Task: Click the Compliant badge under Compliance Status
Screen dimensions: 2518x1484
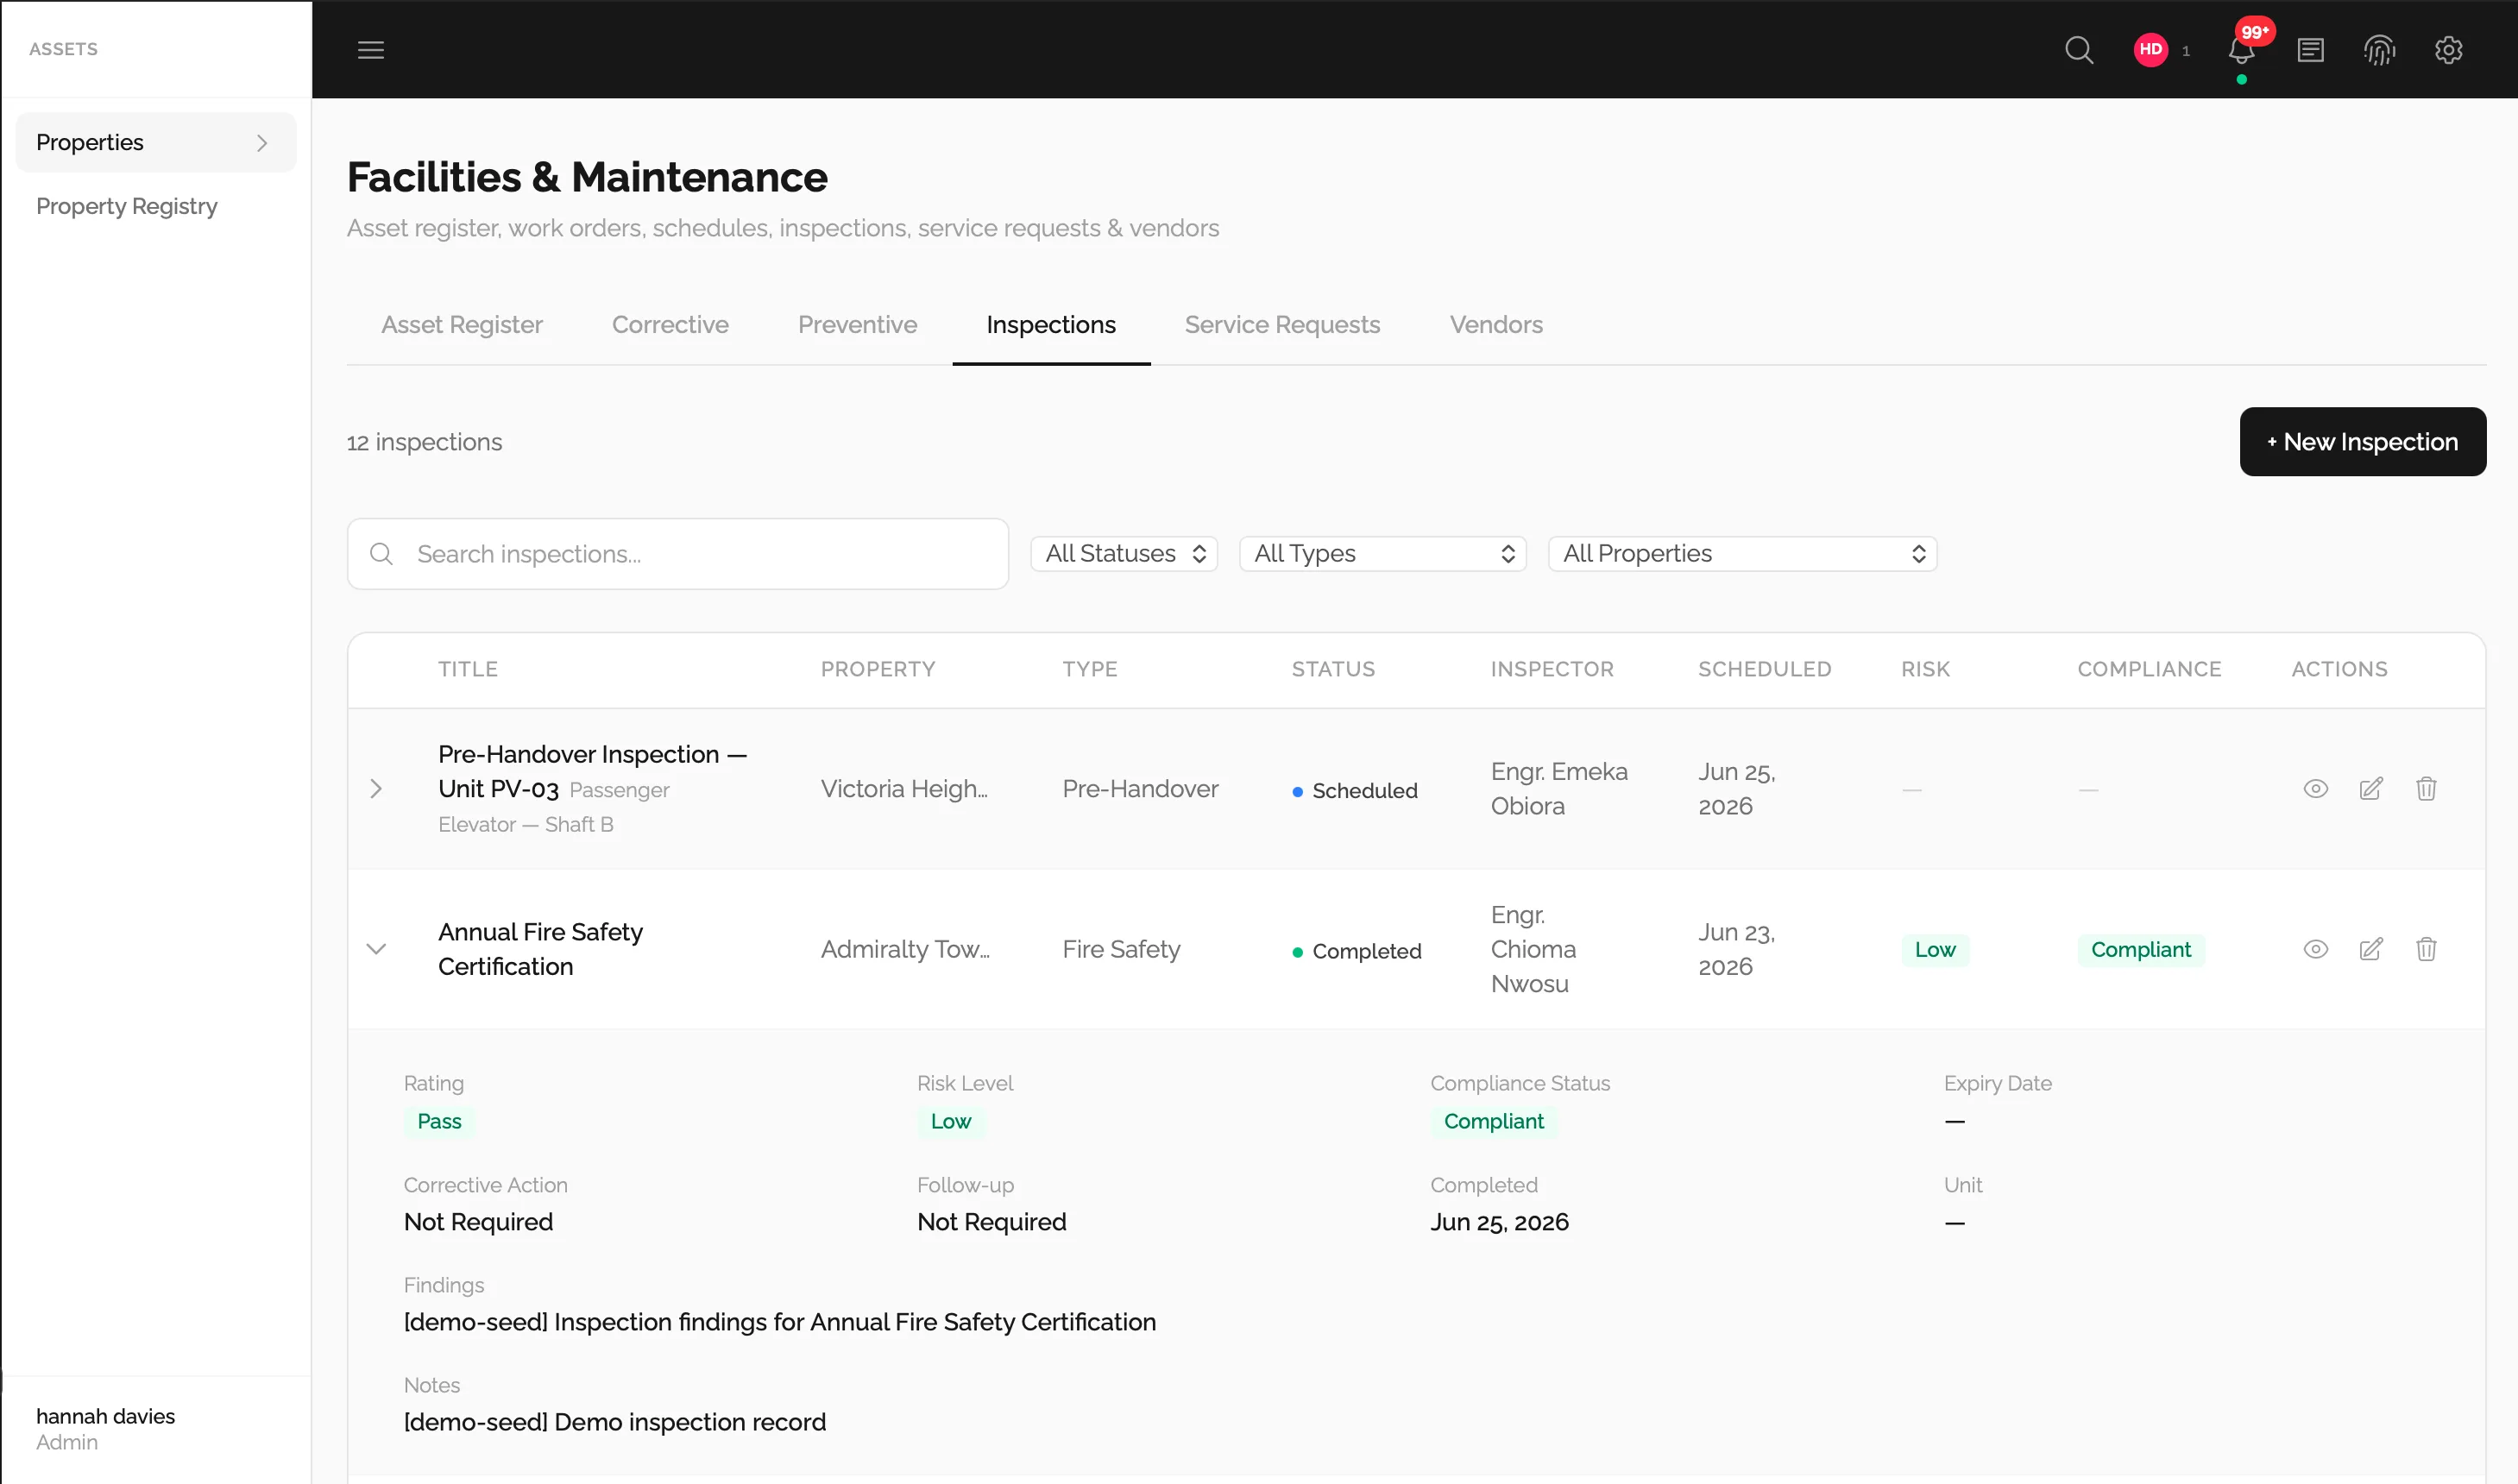Action: (x=1493, y=1121)
